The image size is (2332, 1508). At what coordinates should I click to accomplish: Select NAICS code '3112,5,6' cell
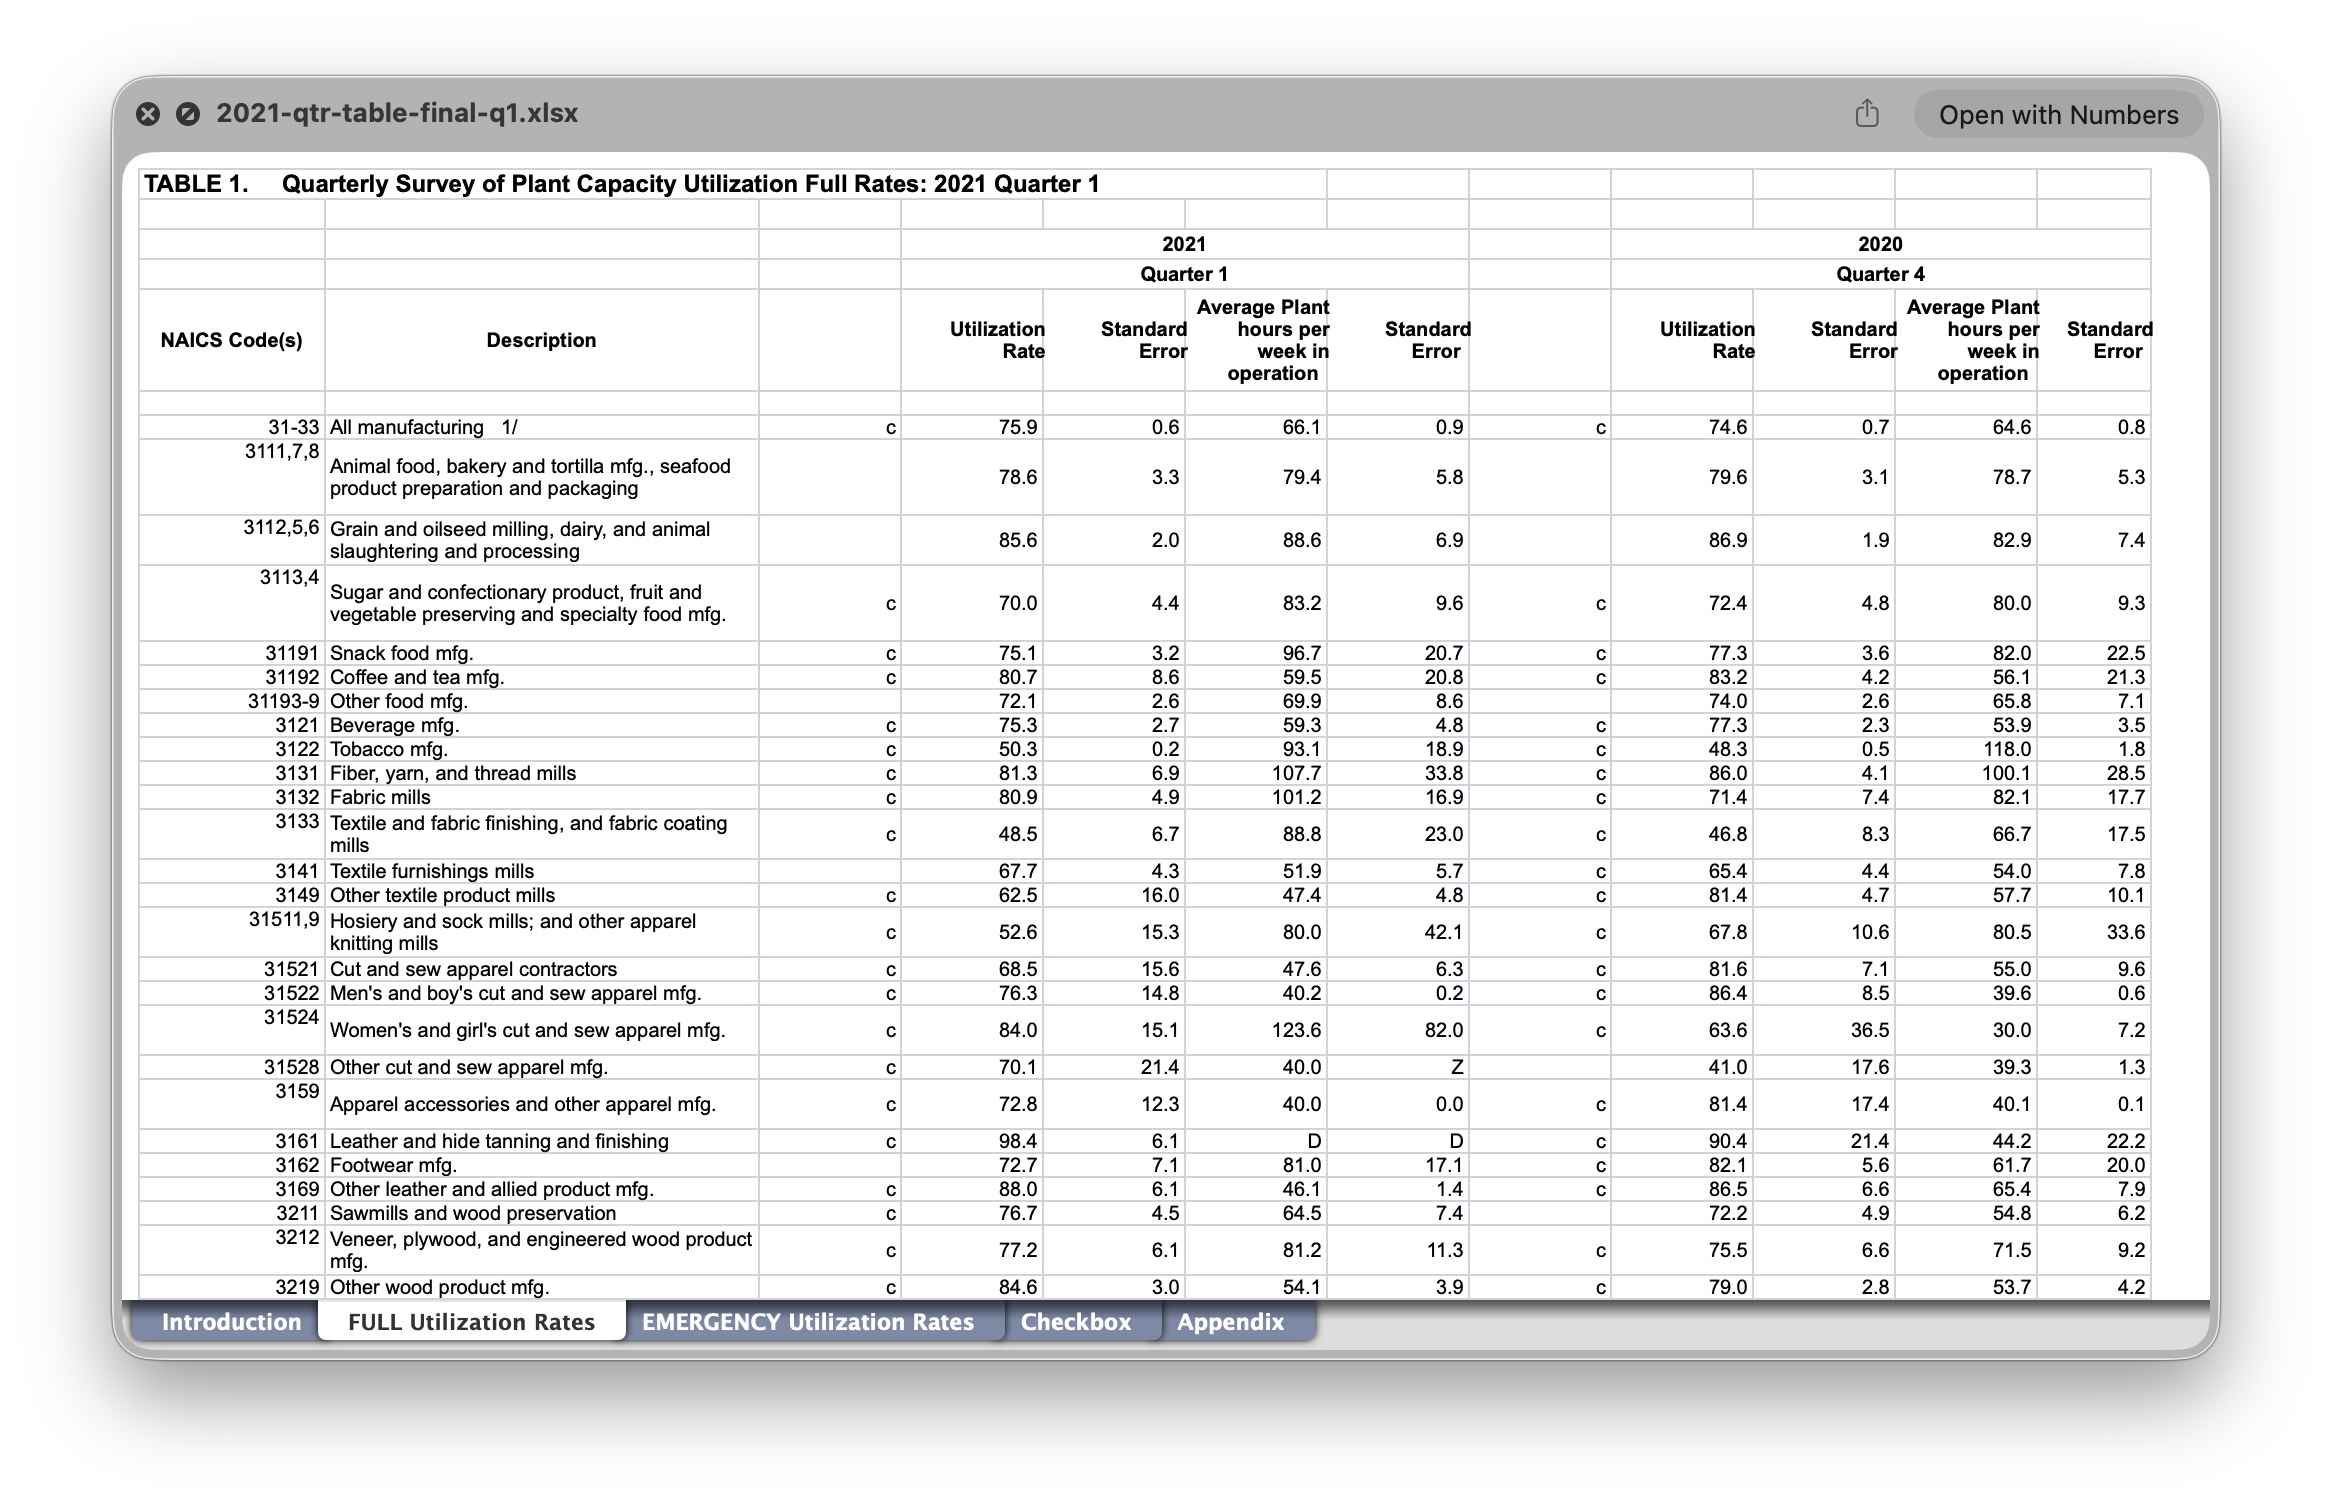click(x=231, y=540)
